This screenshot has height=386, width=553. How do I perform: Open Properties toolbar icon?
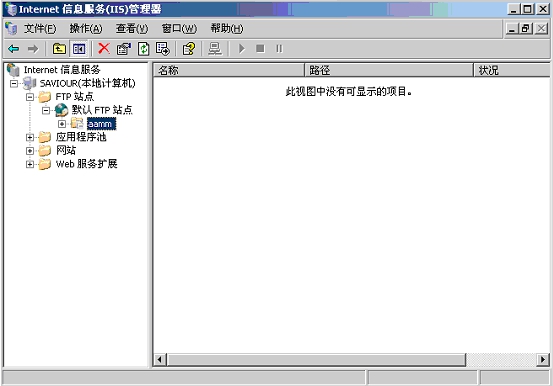pos(123,49)
